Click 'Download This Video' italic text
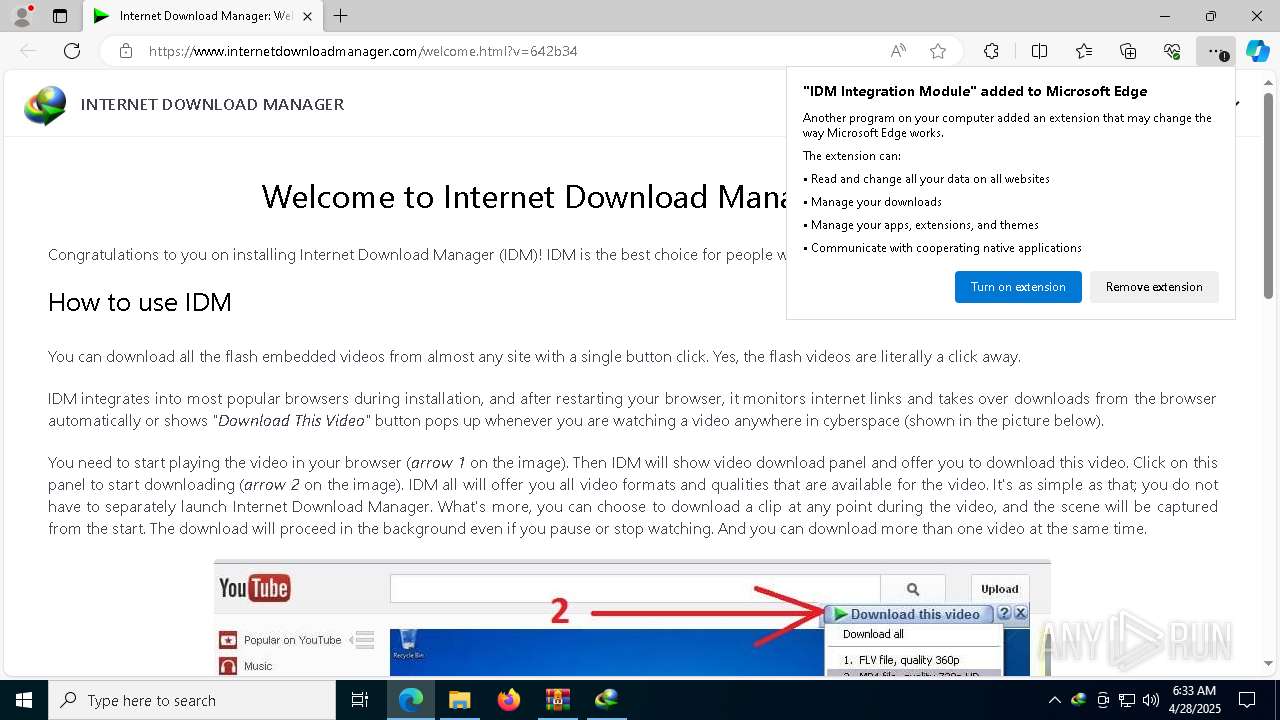 click(292, 420)
